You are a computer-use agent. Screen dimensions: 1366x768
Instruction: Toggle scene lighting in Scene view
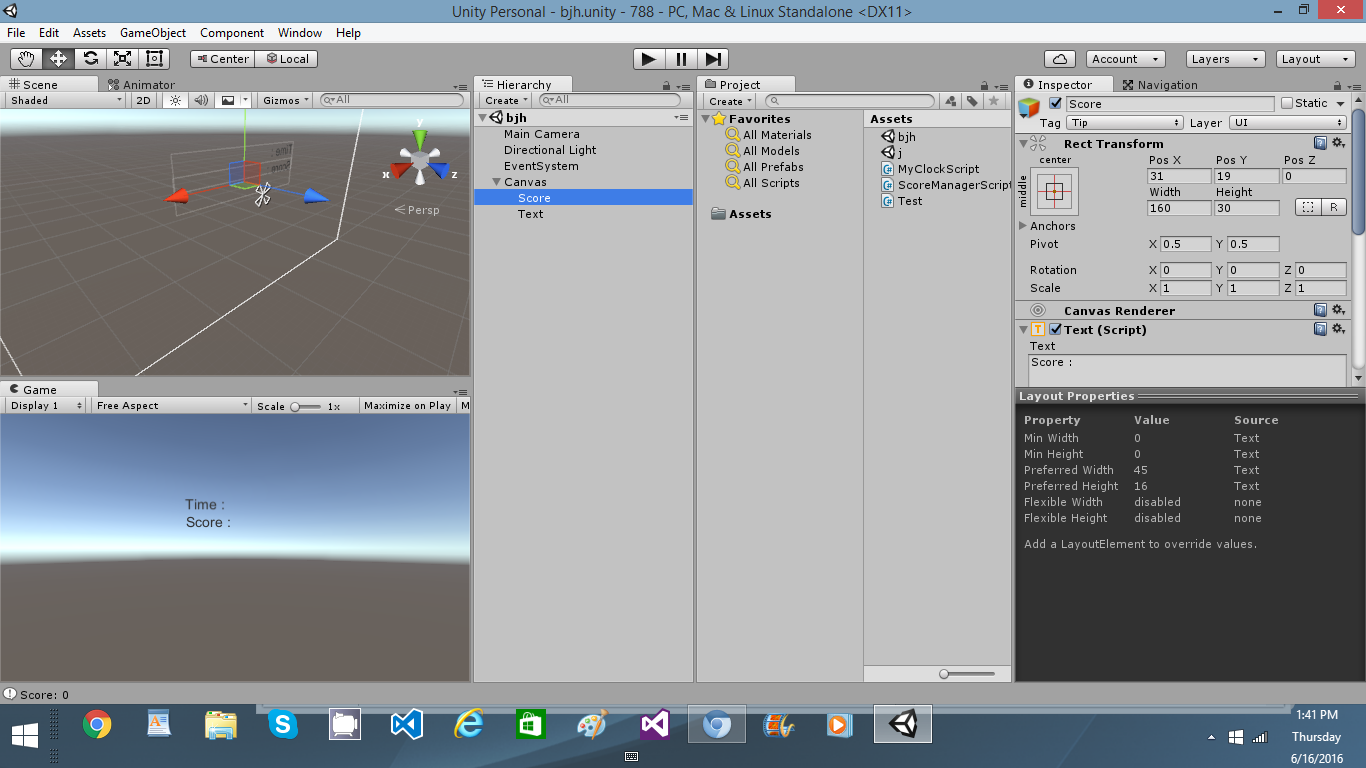pos(176,100)
